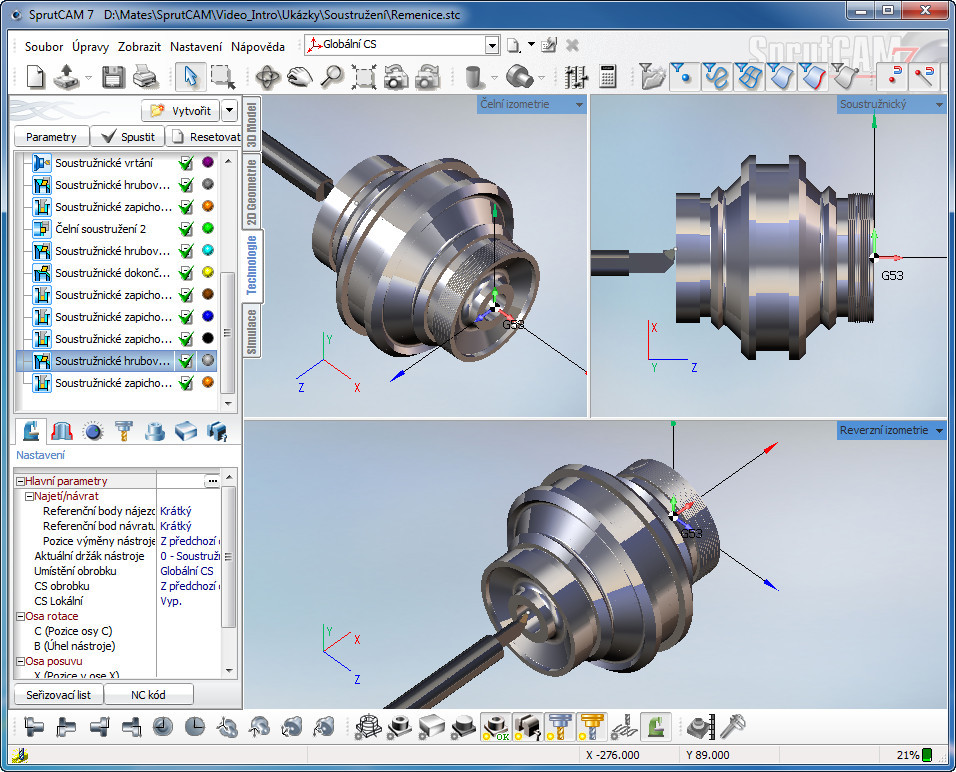This screenshot has width=956, height=772.
Task: Click the screw icon in bottom toolbar
Action: [731, 727]
